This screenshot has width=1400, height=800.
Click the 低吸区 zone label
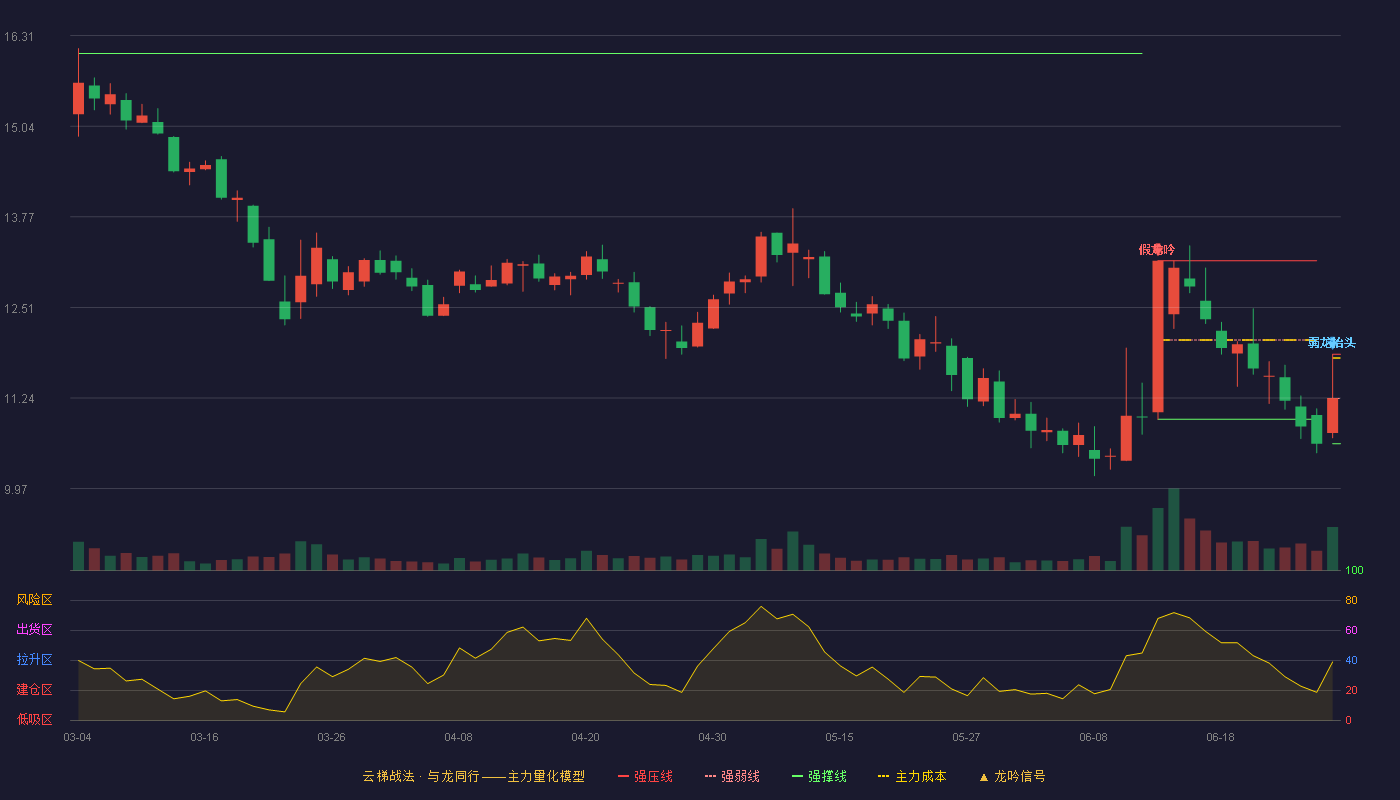click(x=34, y=719)
